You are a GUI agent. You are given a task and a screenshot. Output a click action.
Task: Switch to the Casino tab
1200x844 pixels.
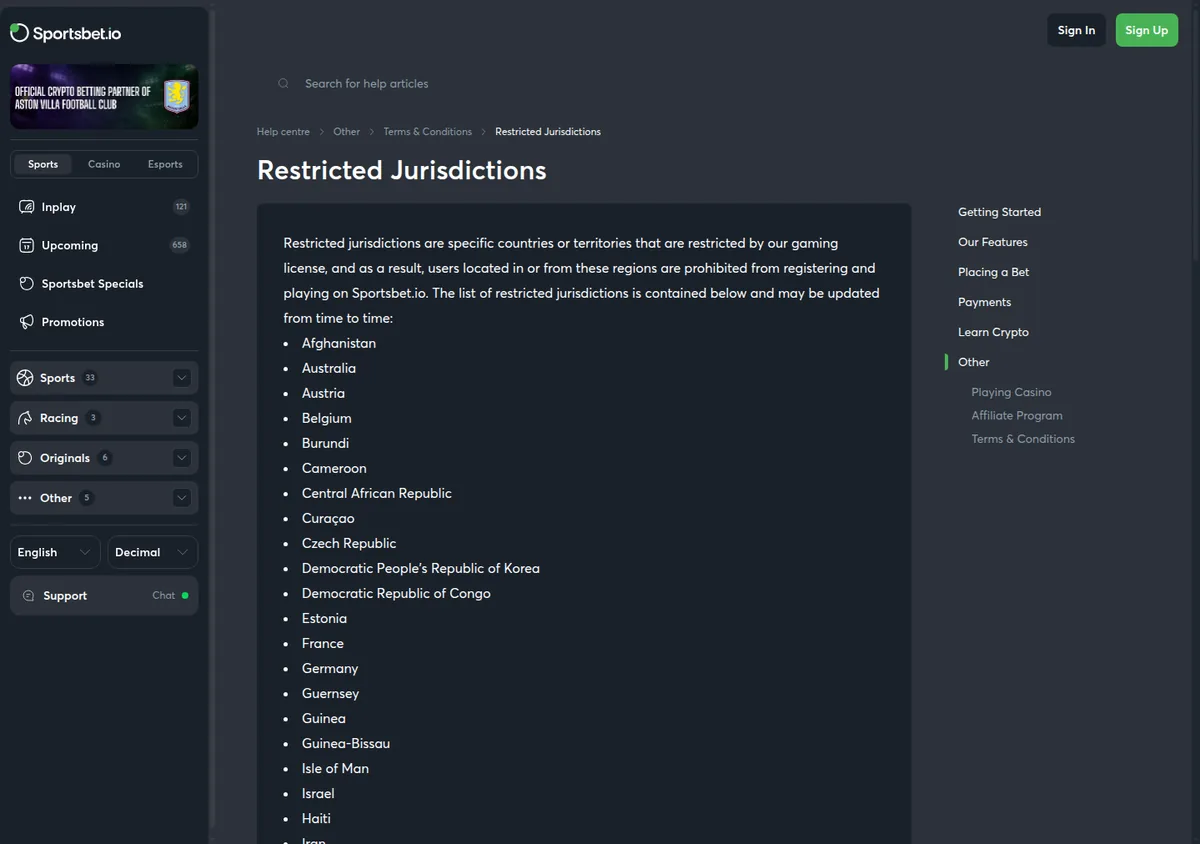coord(104,164)
